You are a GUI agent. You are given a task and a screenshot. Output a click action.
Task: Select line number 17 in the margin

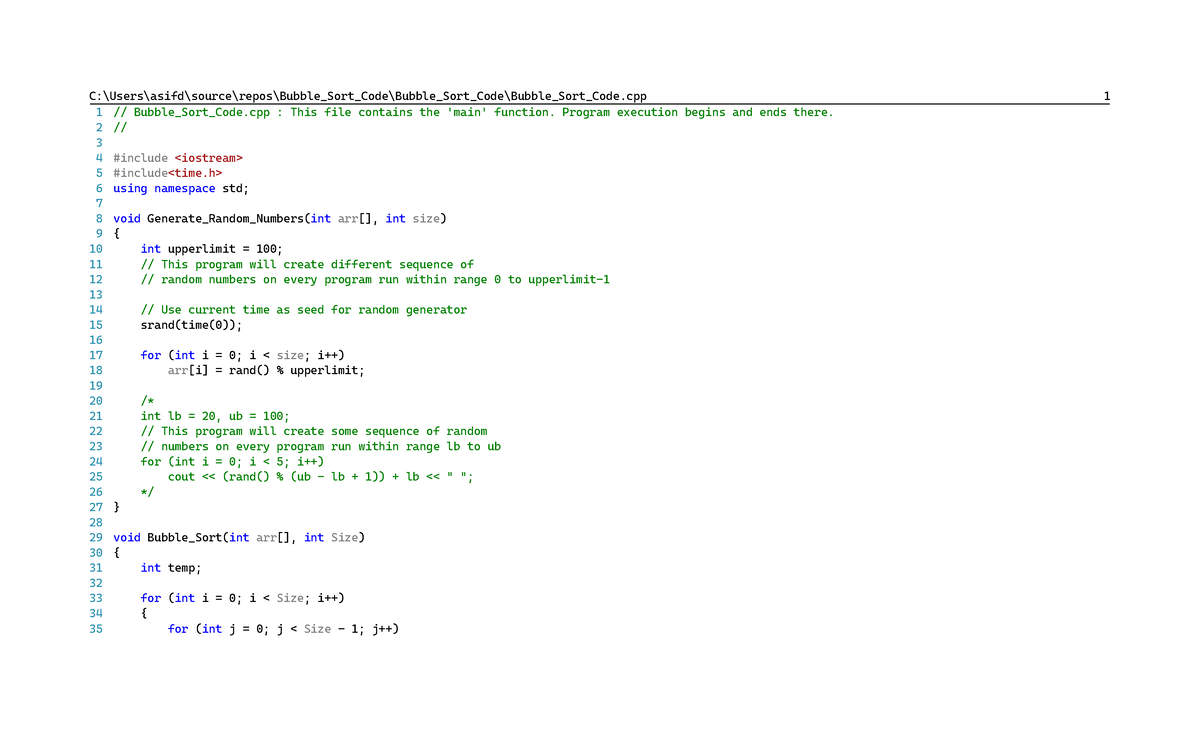click(x=95, y=354)
